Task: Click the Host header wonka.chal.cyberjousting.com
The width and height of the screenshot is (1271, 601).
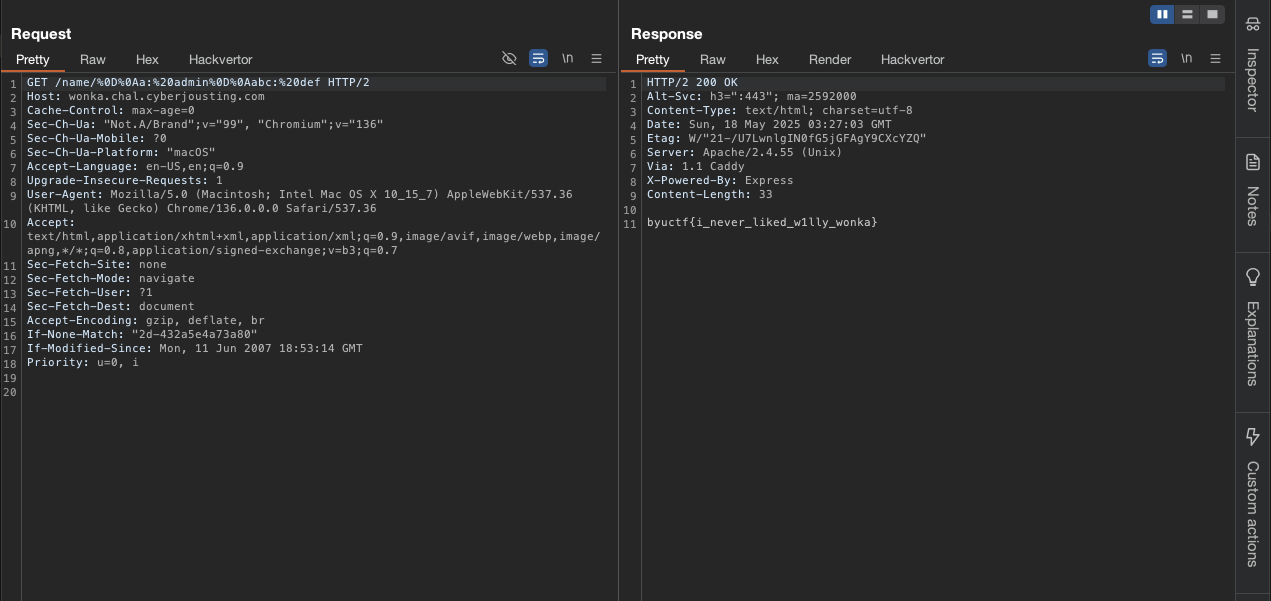Action: 146,97
